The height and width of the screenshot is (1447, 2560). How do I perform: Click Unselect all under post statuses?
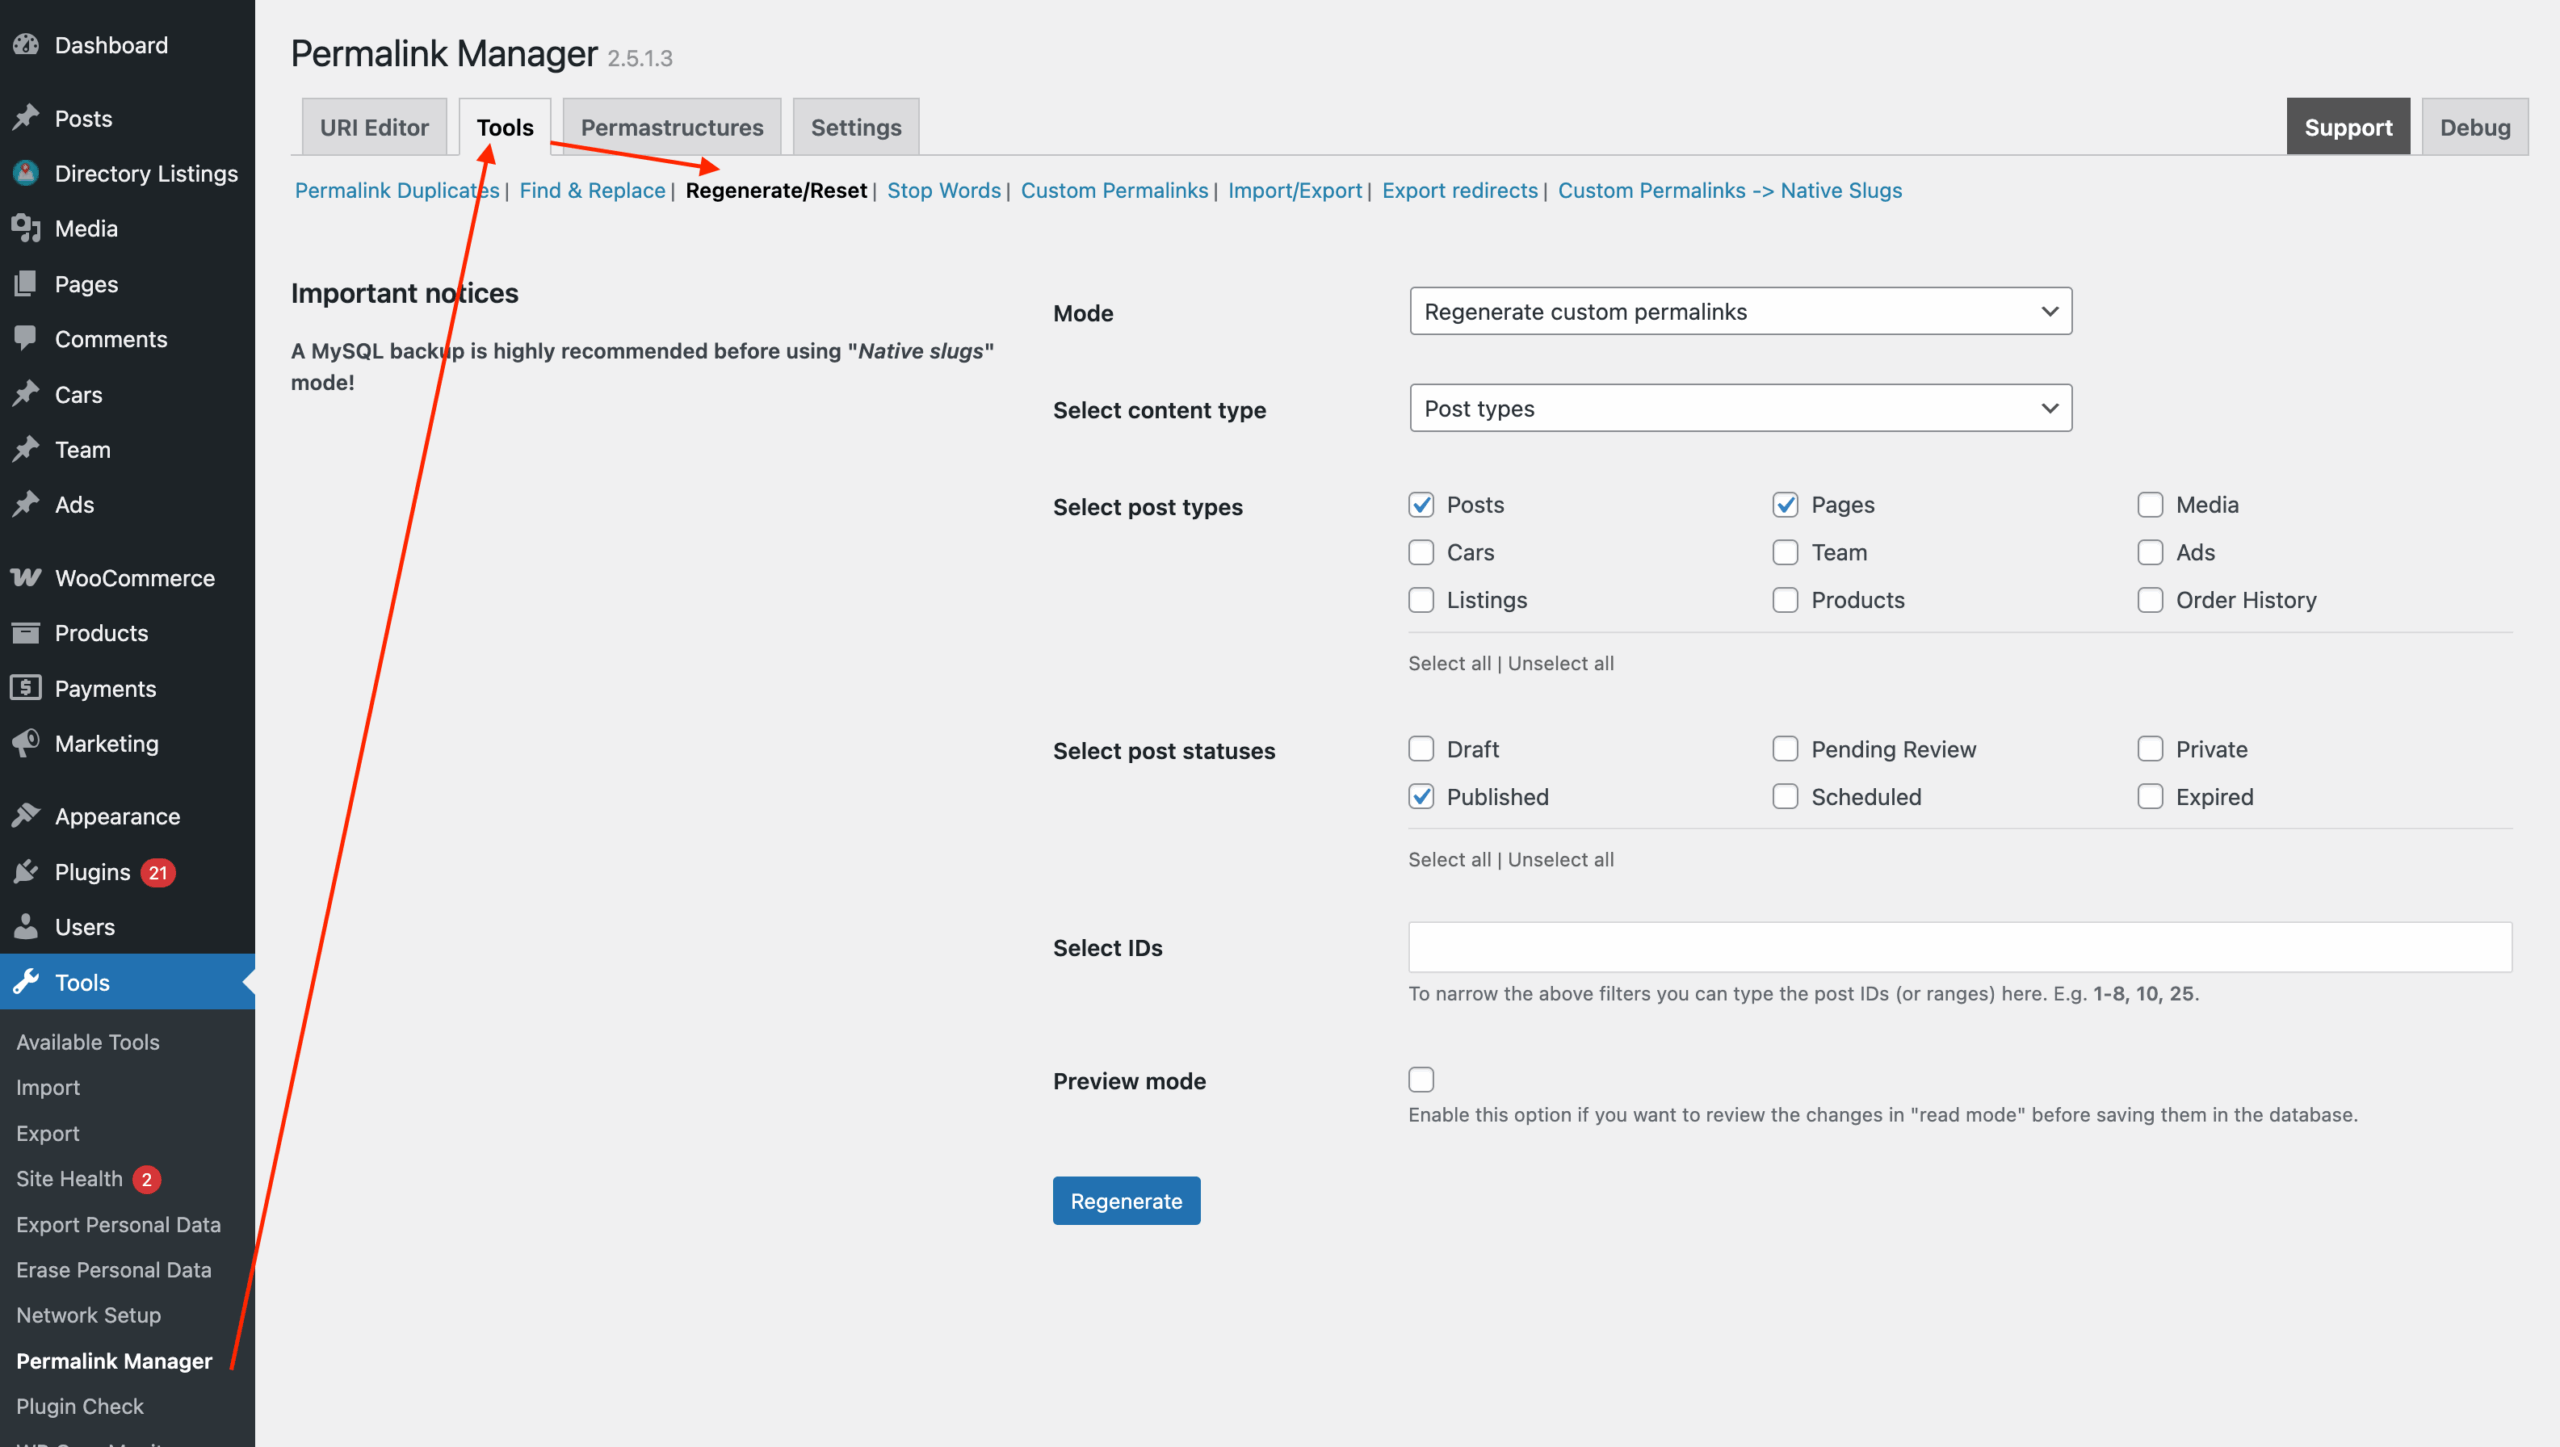(x=1561, y=859)
